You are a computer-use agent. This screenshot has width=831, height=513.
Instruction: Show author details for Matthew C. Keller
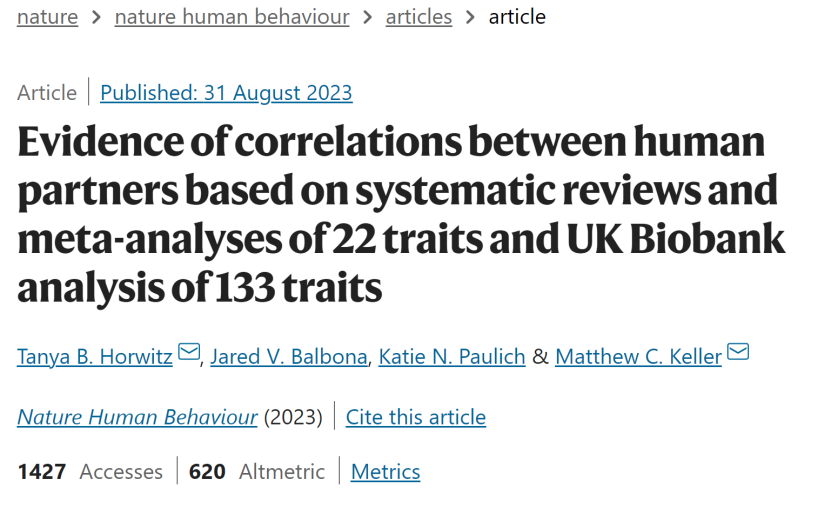(x=639, y=357)
